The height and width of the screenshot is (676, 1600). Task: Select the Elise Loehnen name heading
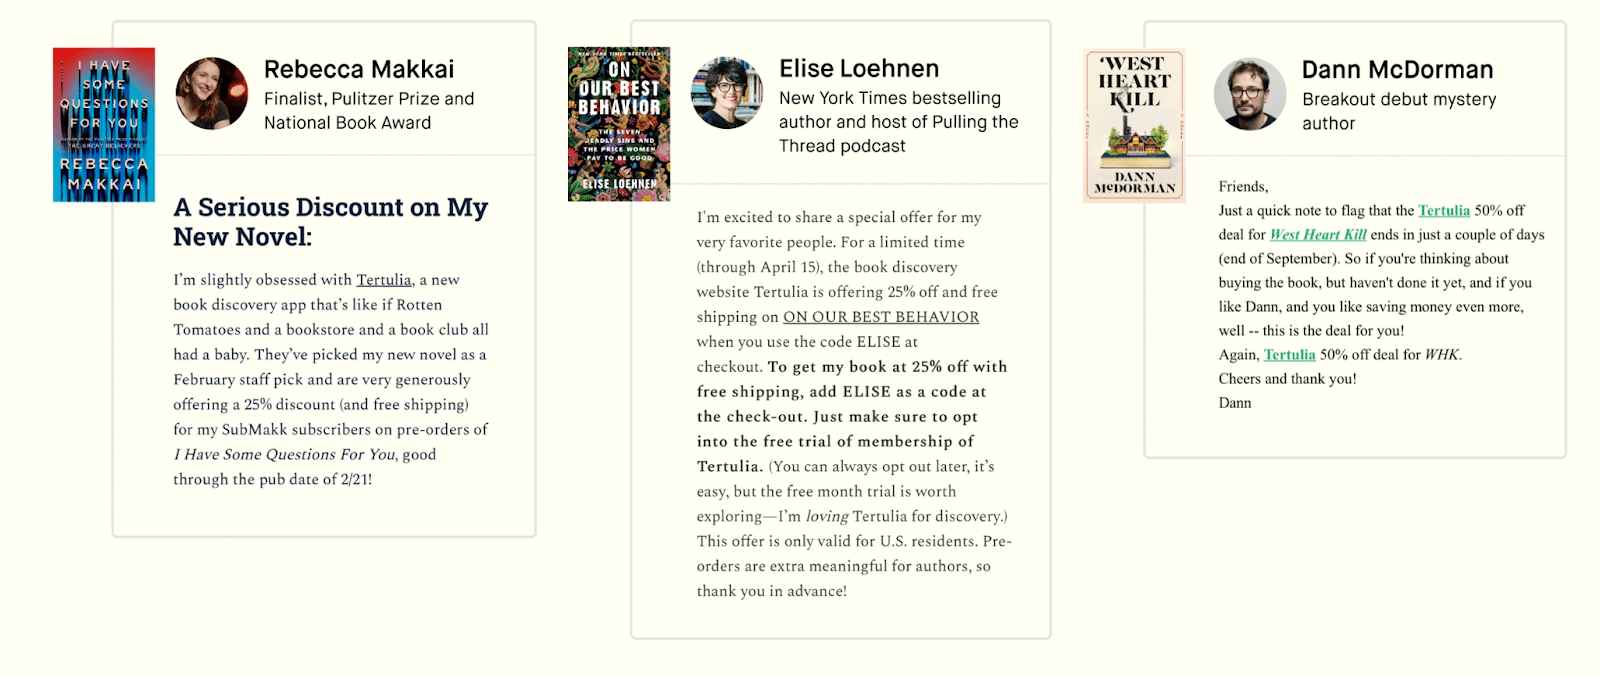point(859,68)
